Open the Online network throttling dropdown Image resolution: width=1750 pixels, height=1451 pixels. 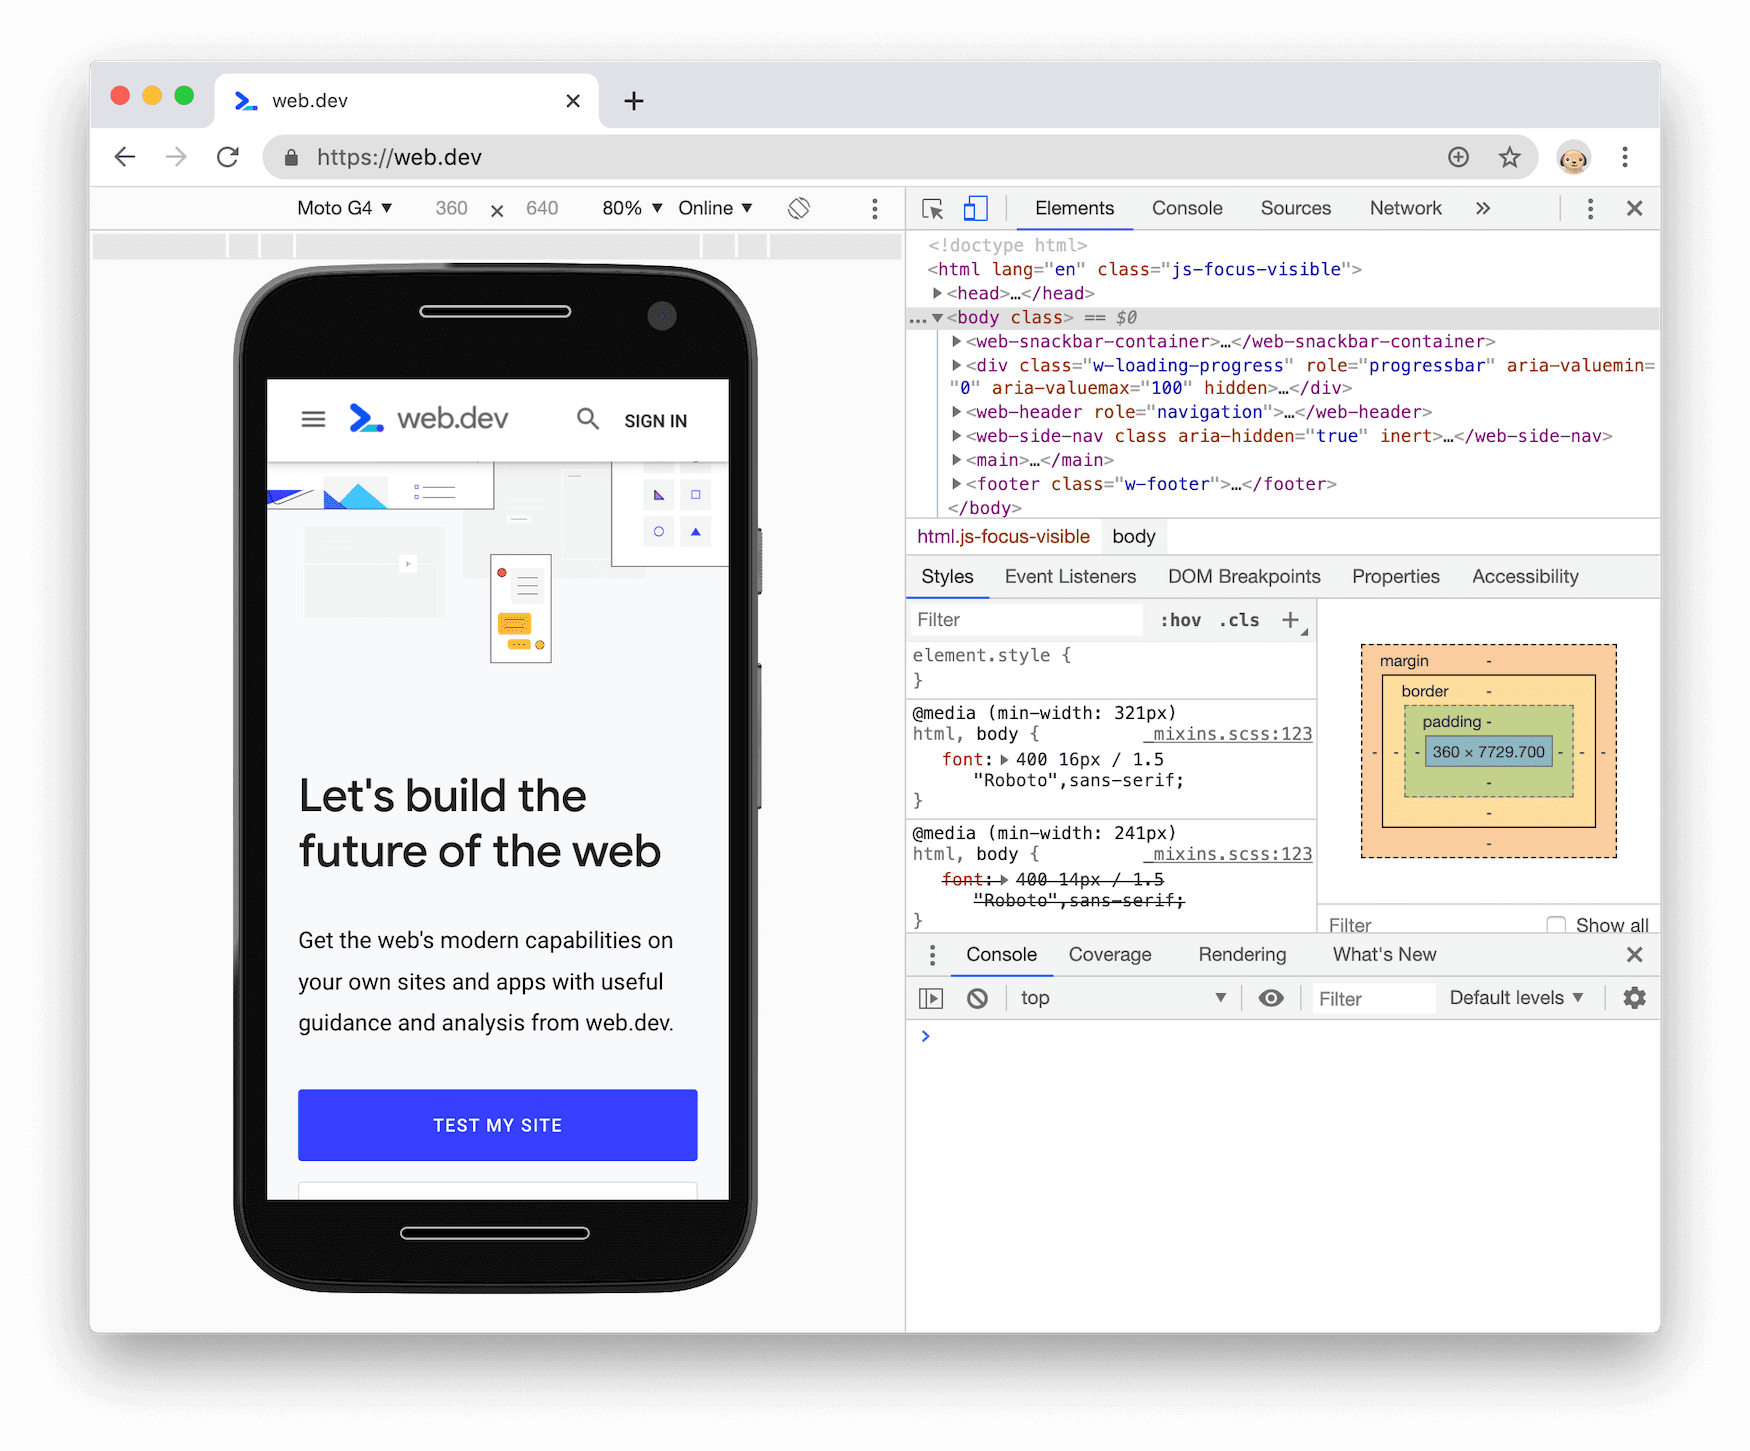[x=714, y=208]
